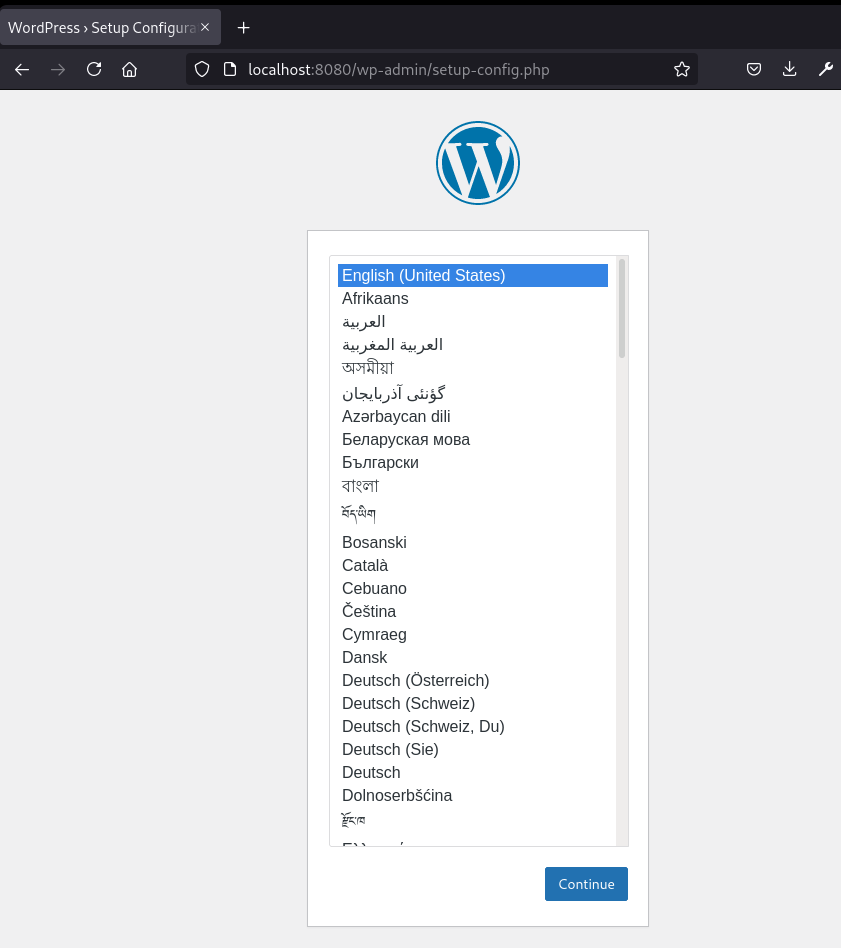Open tracking protection shield info

[x=202, y=70]
